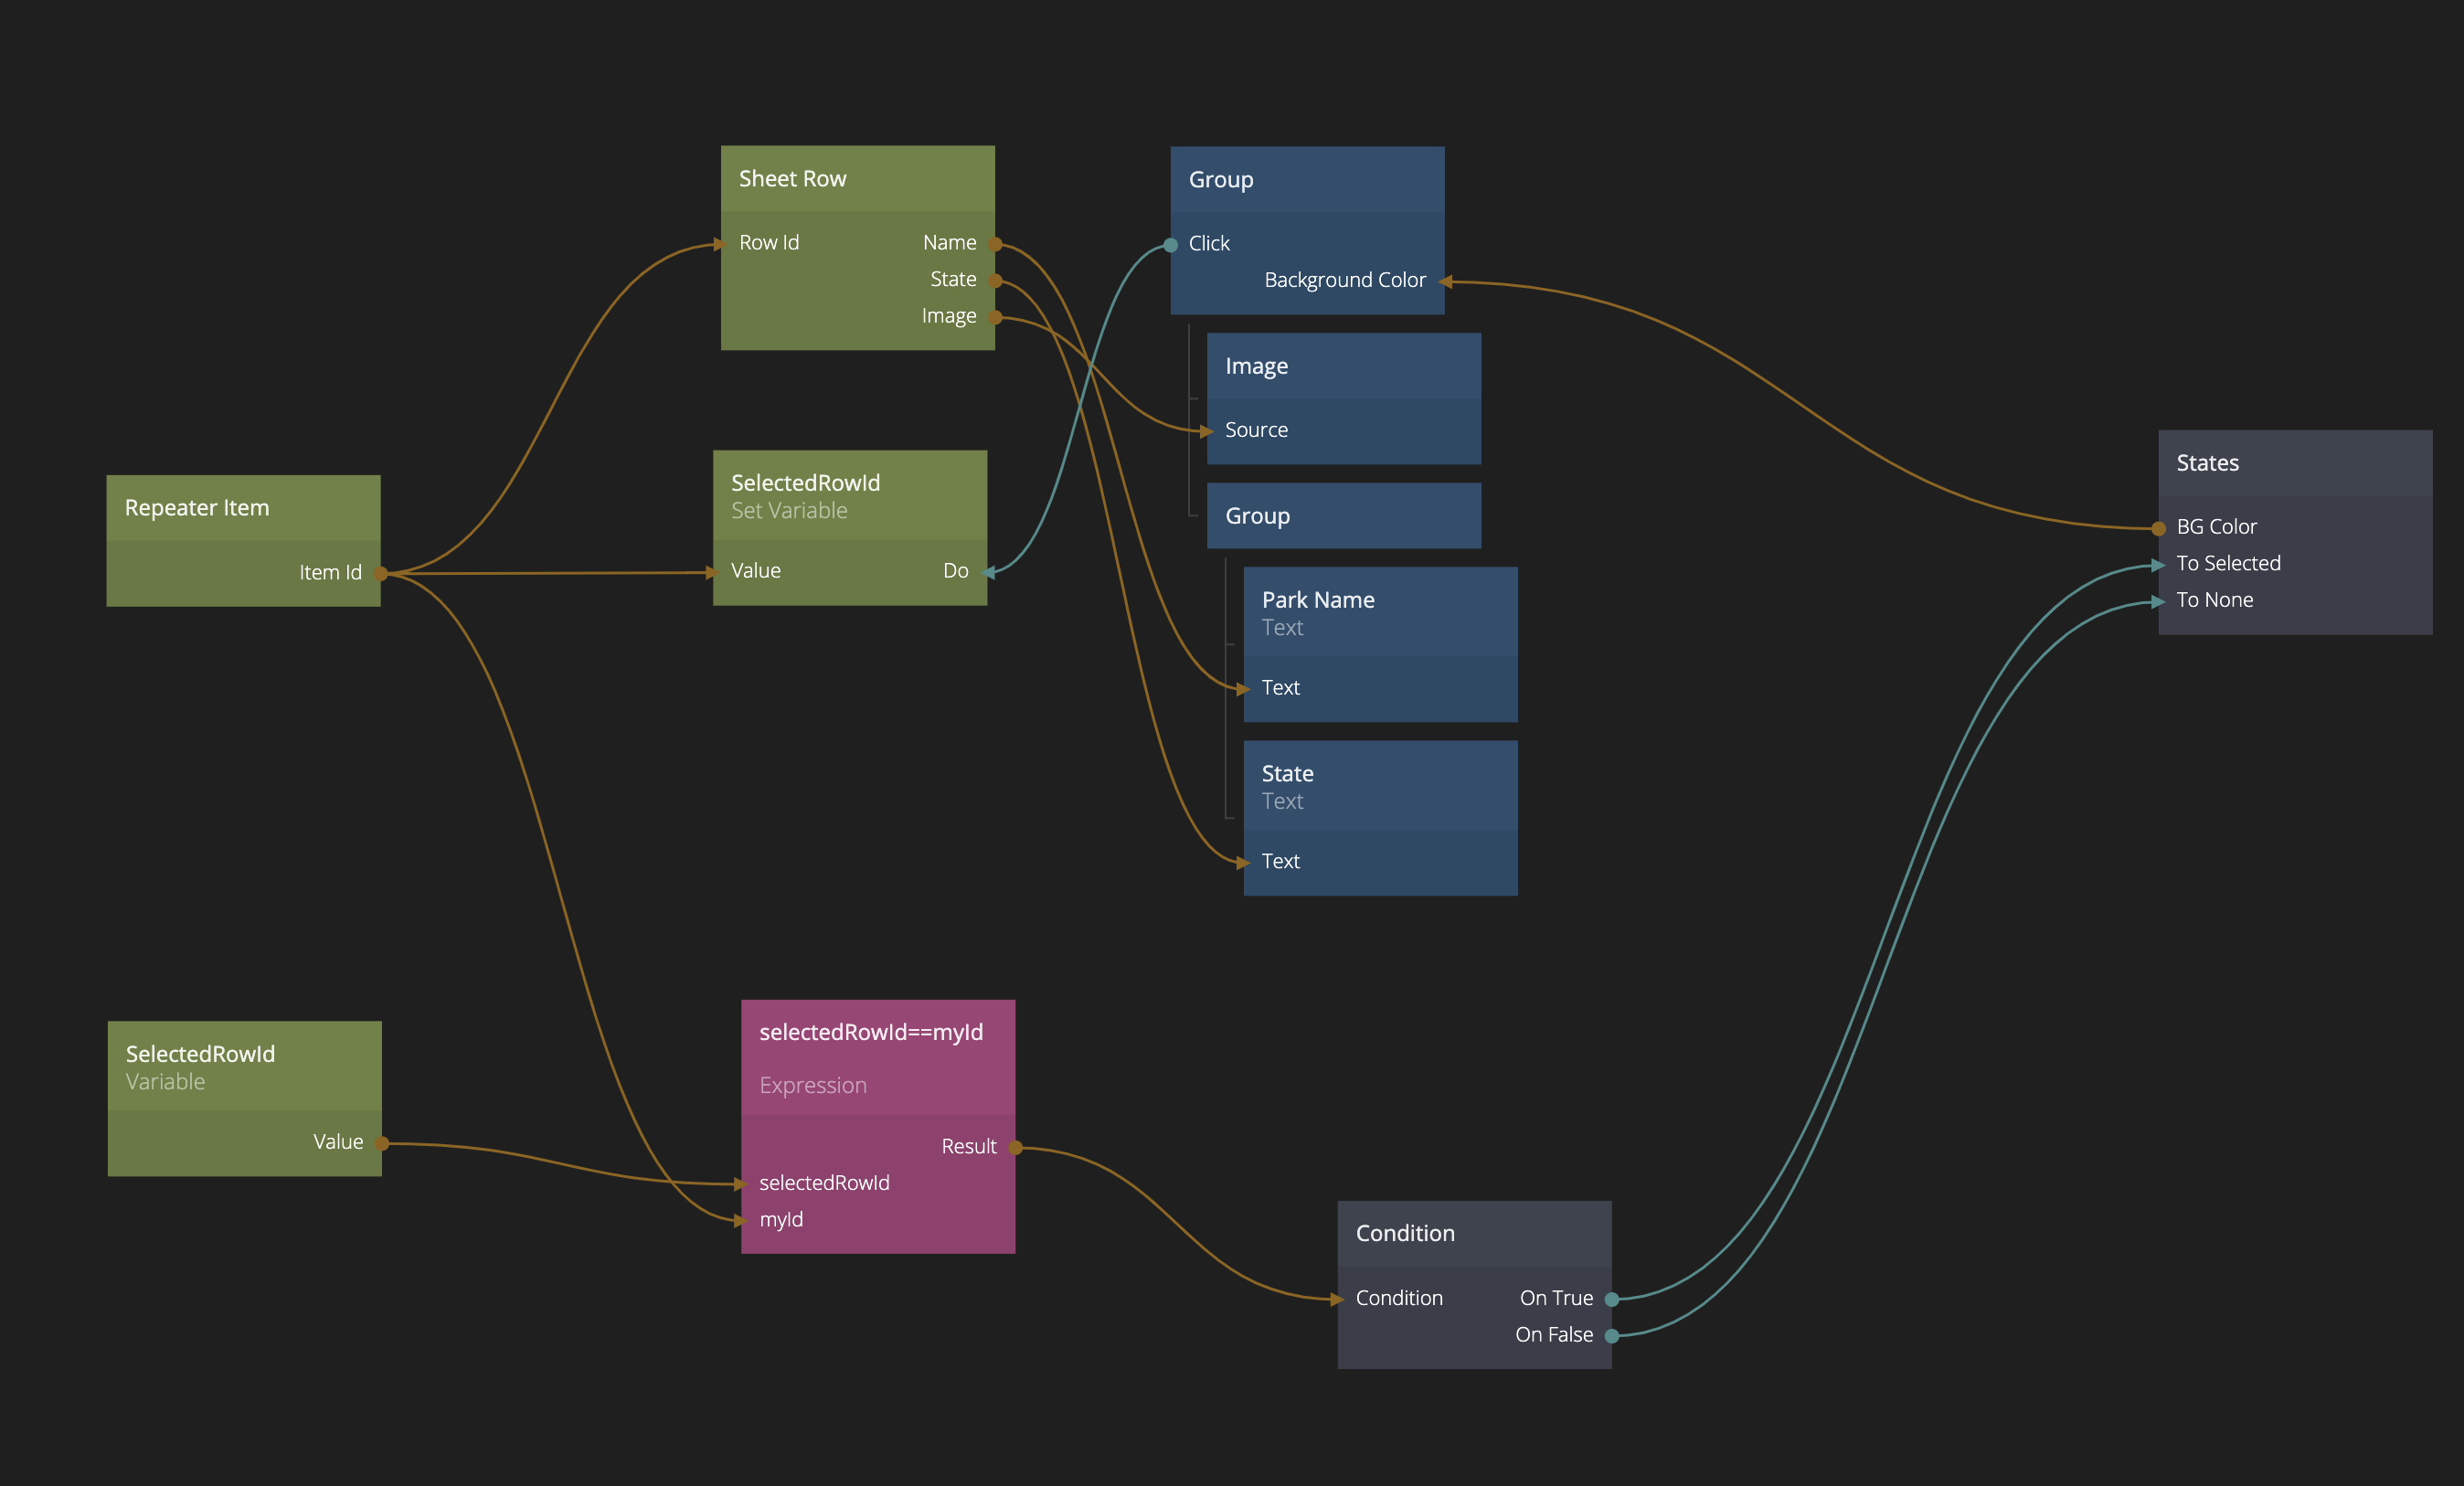Click the Result output port of the Expression
This screenshot has width=2464, height=1486.
[1015, 1147]
